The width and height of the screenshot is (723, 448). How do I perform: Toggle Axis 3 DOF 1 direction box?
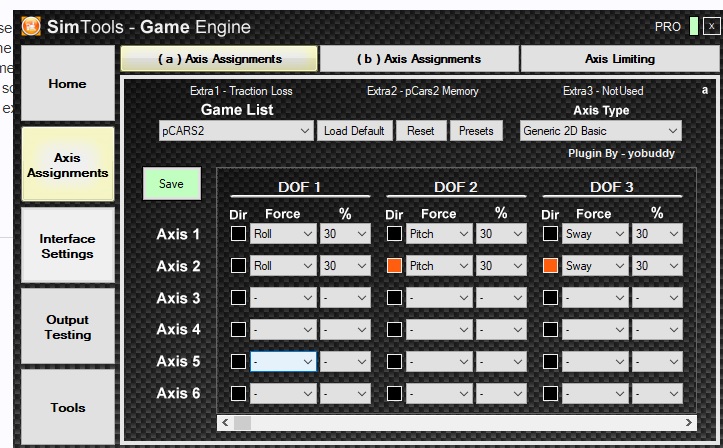[238, 298]
